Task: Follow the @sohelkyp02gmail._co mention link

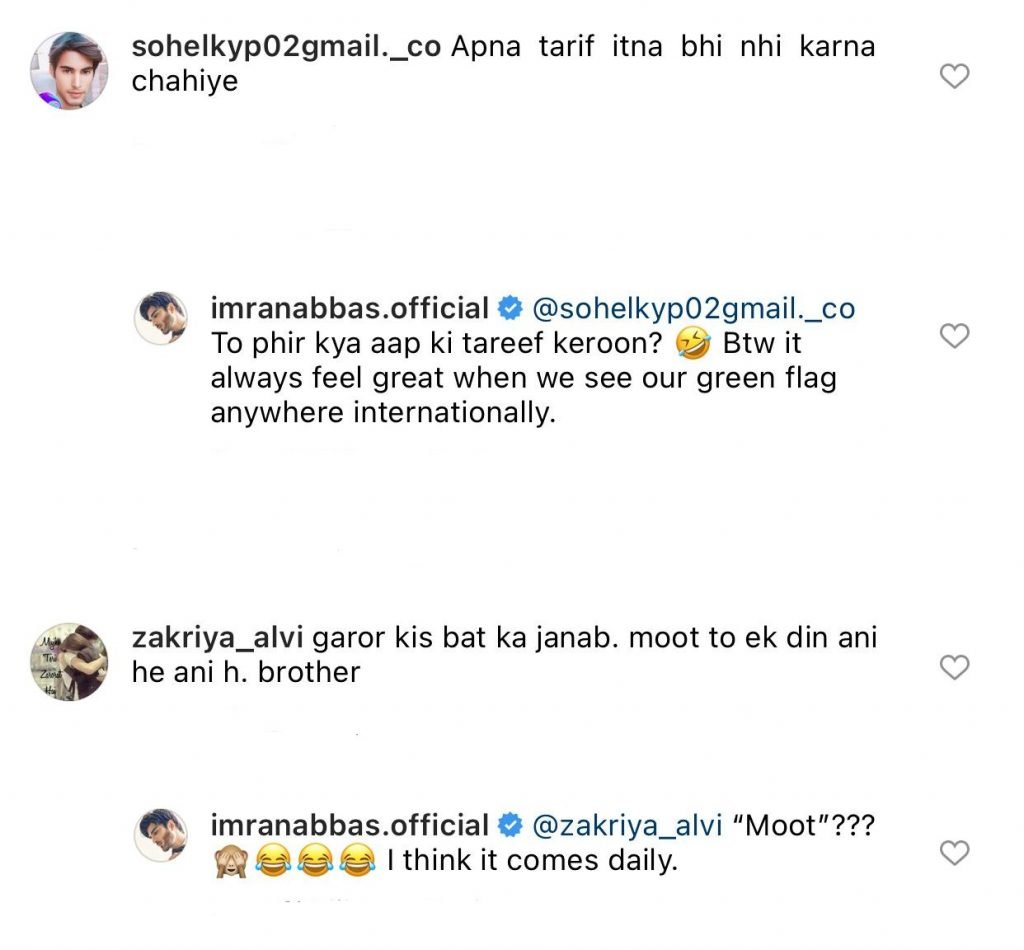Action: [692, 308]
